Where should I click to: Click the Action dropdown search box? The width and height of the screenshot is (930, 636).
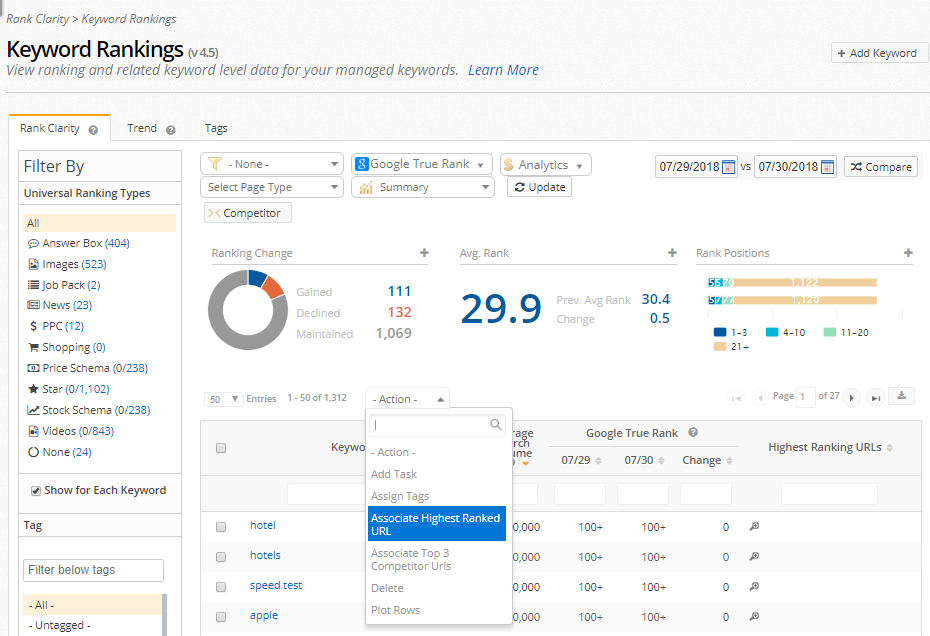(437, 425)
